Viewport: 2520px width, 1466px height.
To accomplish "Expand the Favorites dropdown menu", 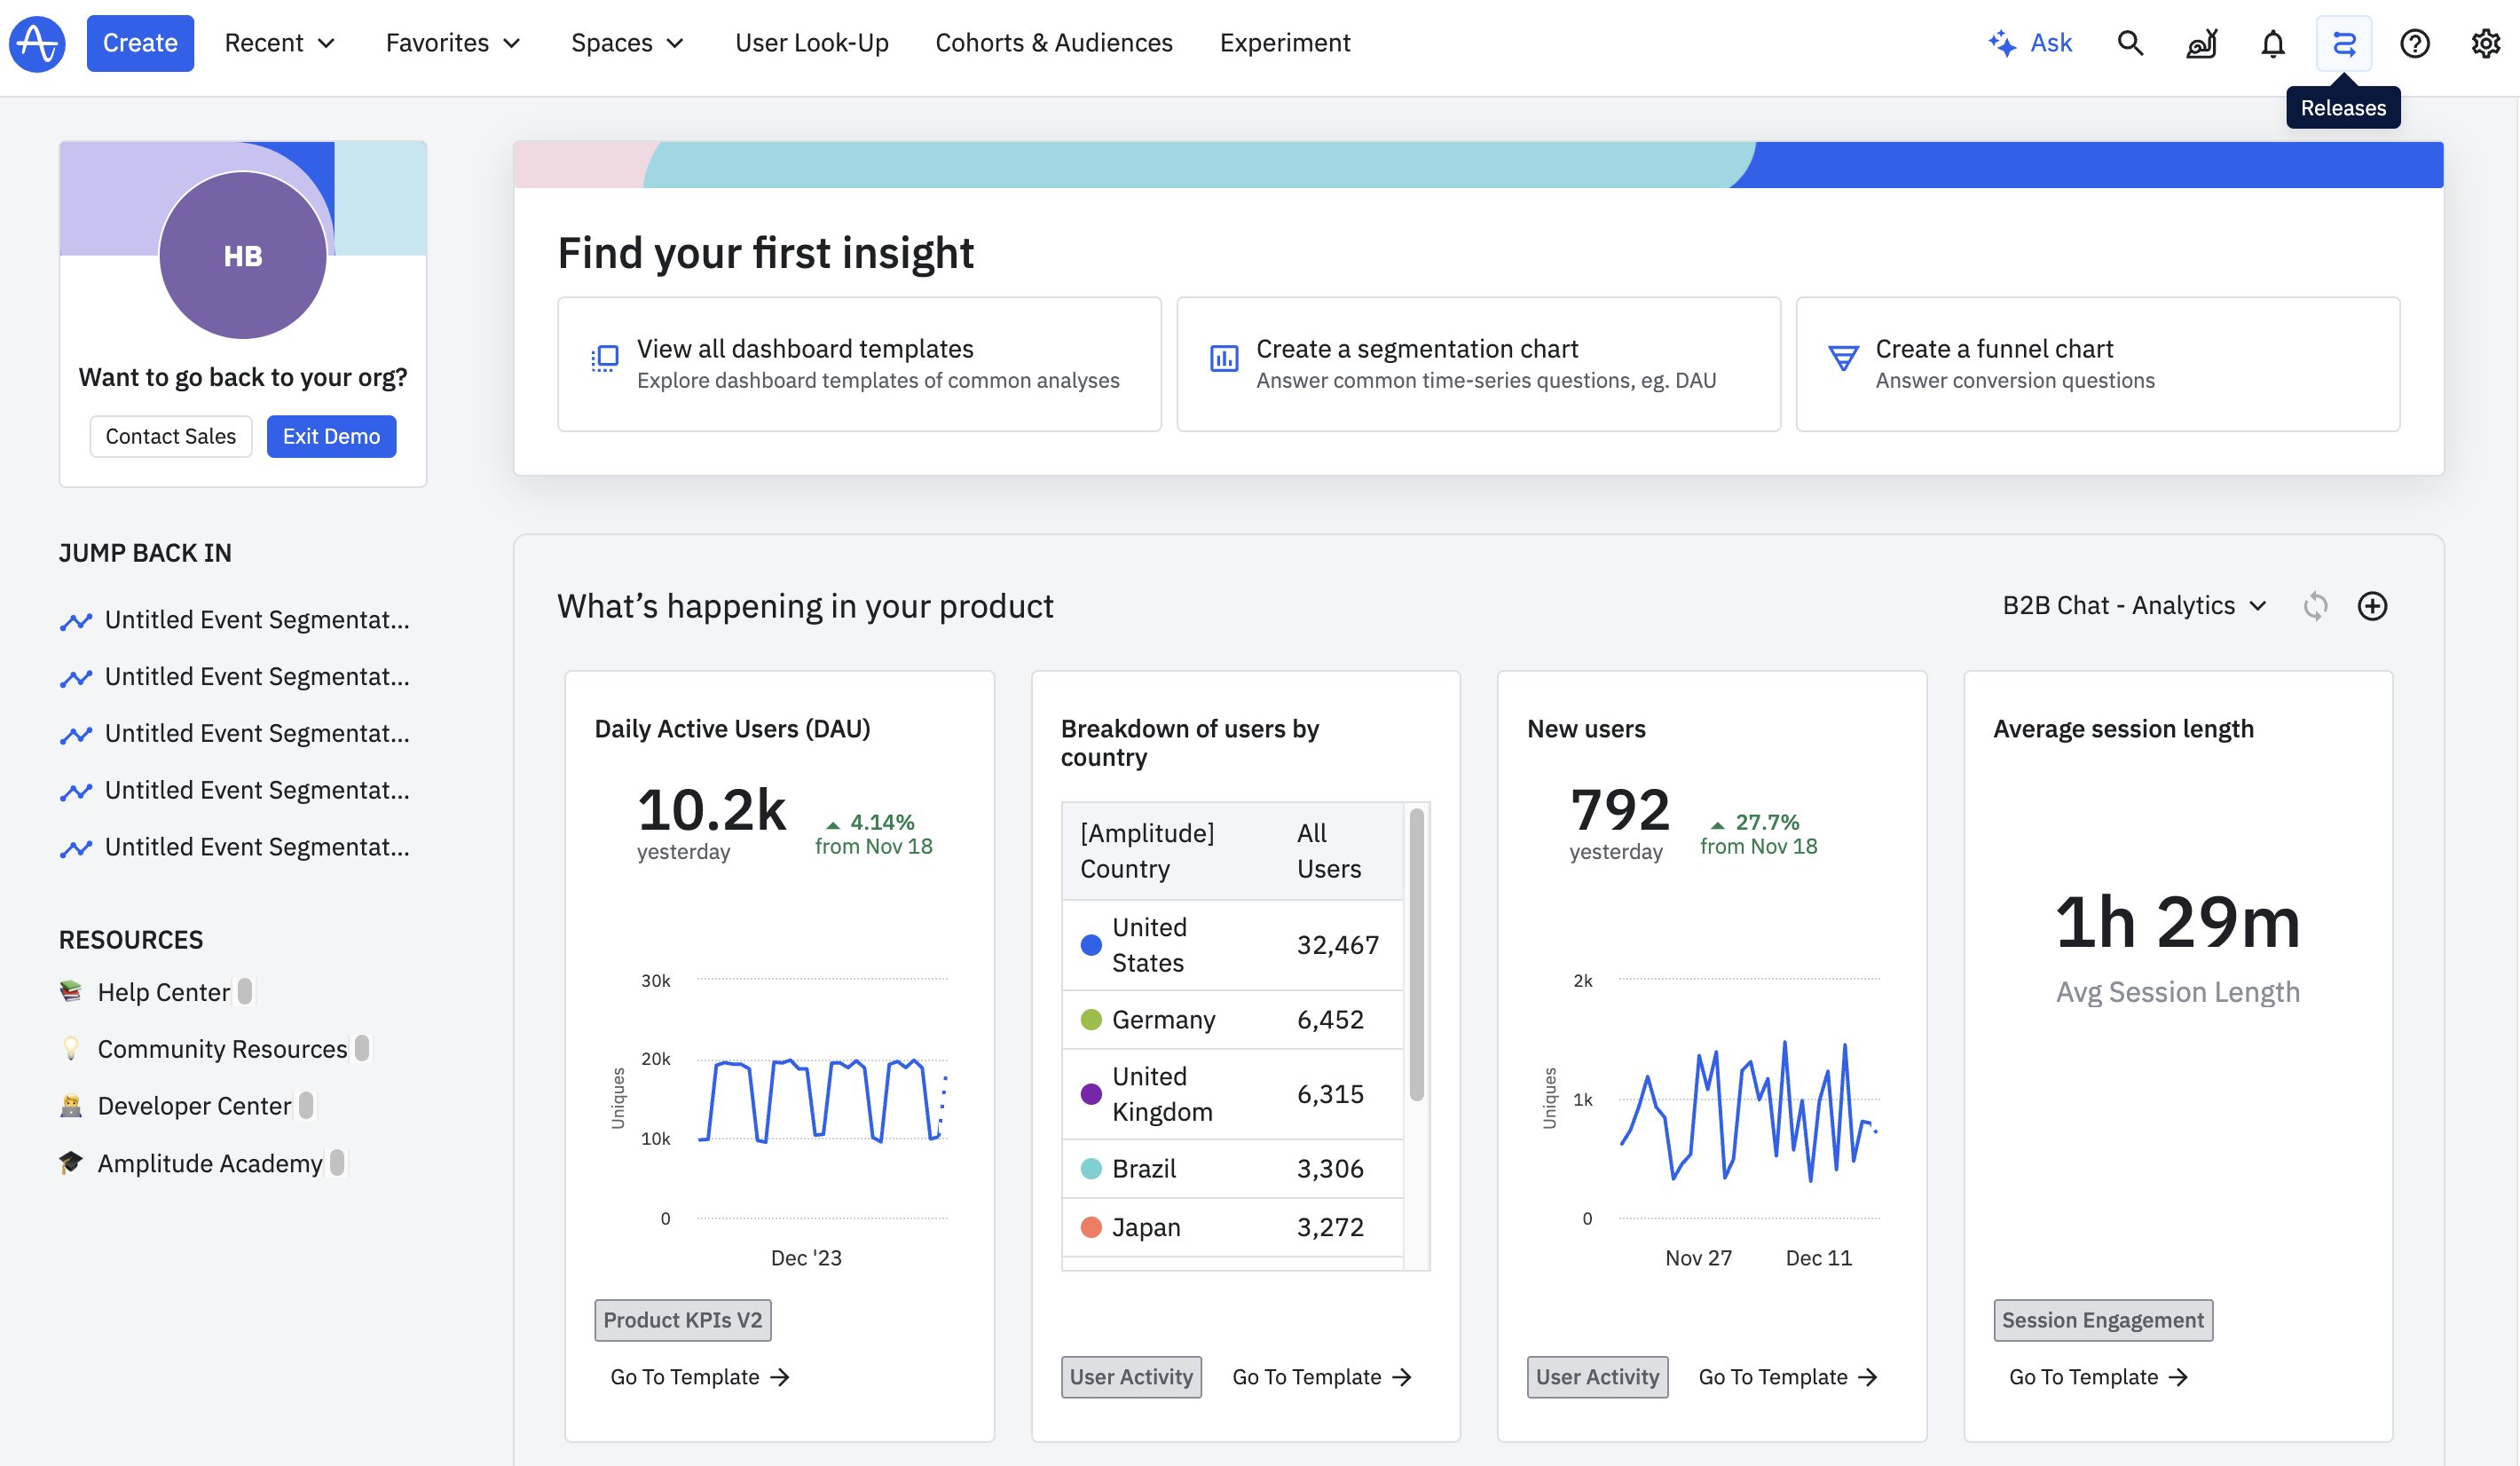I will click(453, 43).
